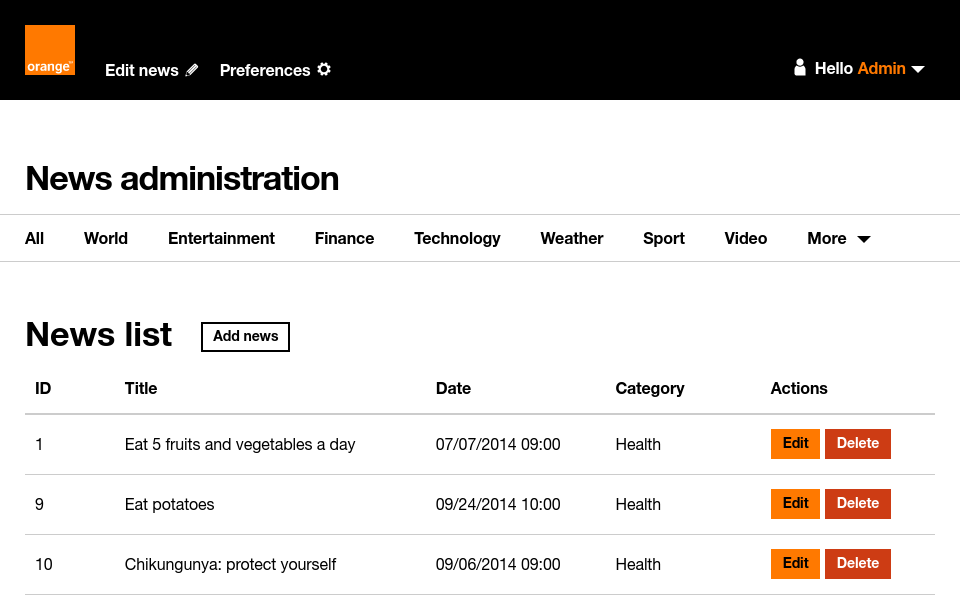Click the Orange logo in header
Image resolution: width=960 pixels, height=600 pixels.
pos(50,50)
